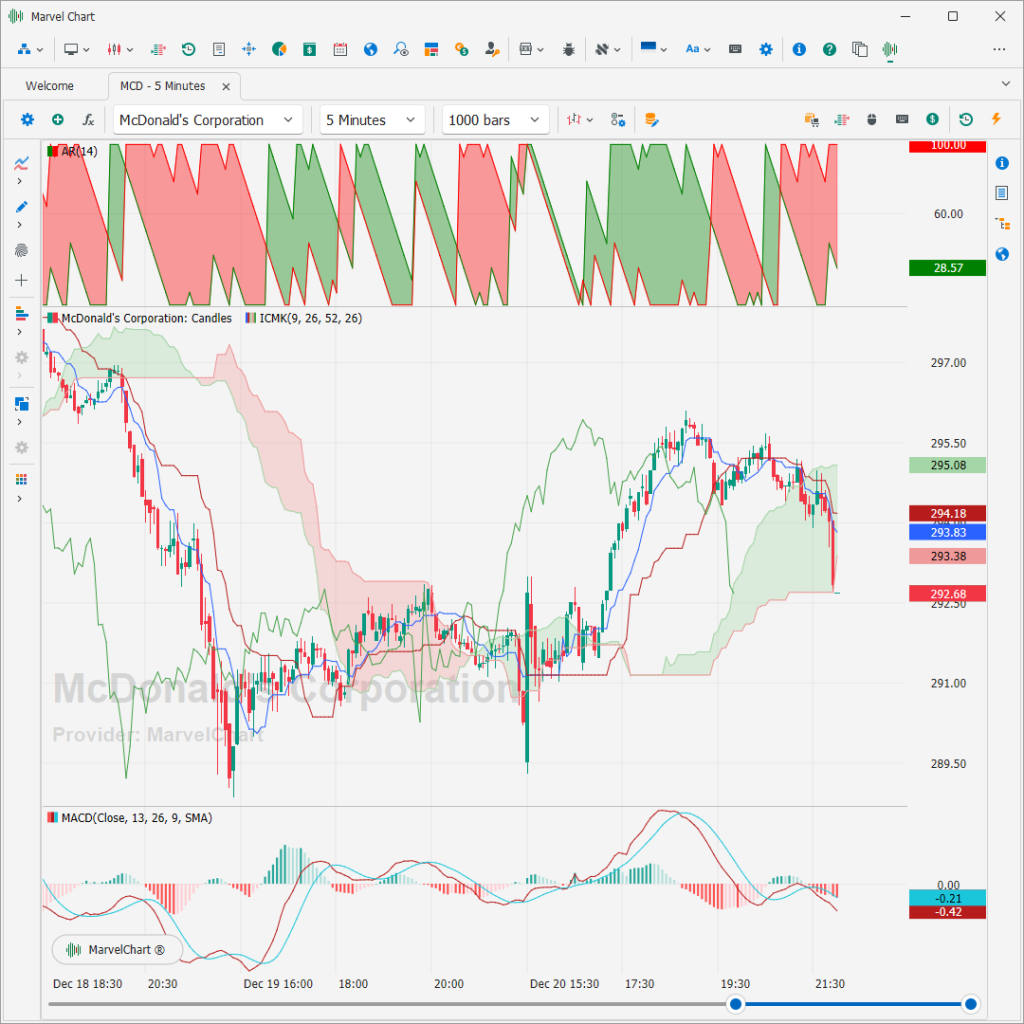
Task: Click McDonald's Corporation: Candles legend
Action: point(139,318)
